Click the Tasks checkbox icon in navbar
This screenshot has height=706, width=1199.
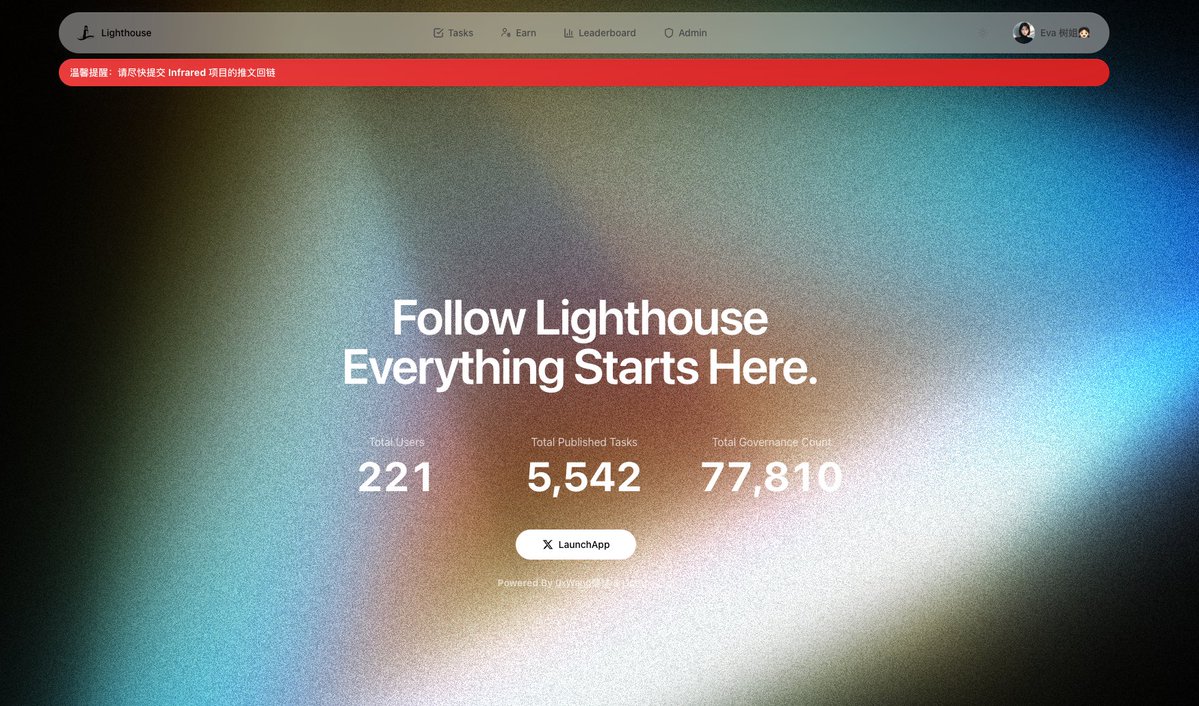tap(438, 33)
